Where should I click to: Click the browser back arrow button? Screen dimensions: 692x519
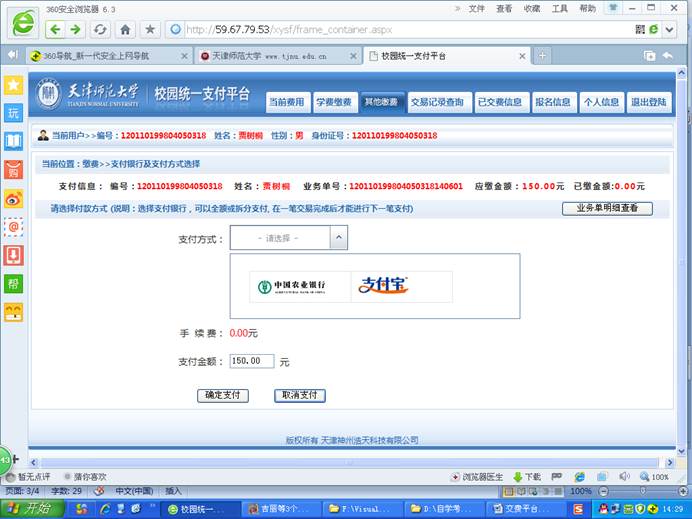click(55, 30)
